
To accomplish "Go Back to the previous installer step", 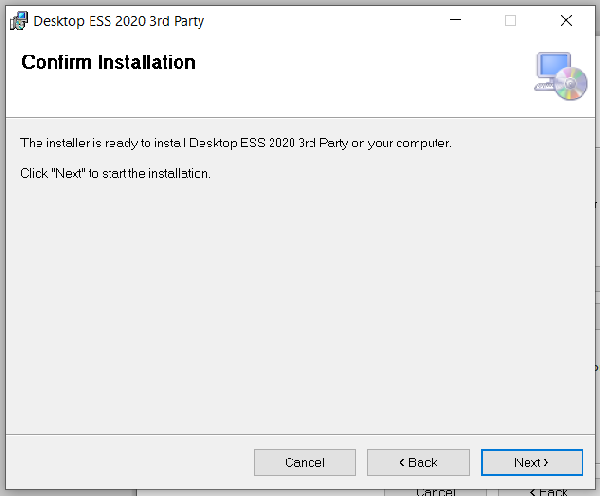I will (x=418, y=462).
